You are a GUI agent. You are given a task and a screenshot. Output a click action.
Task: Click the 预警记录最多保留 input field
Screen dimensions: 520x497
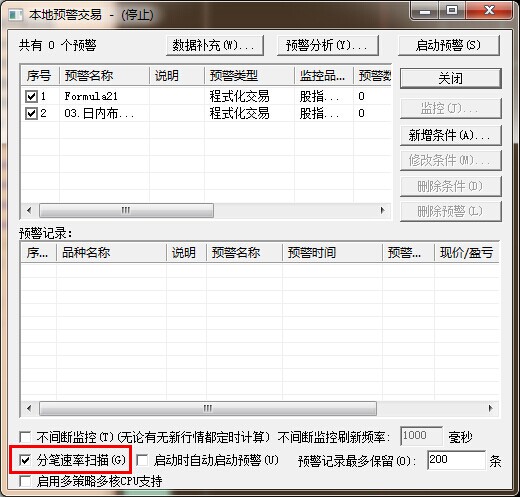456,460
